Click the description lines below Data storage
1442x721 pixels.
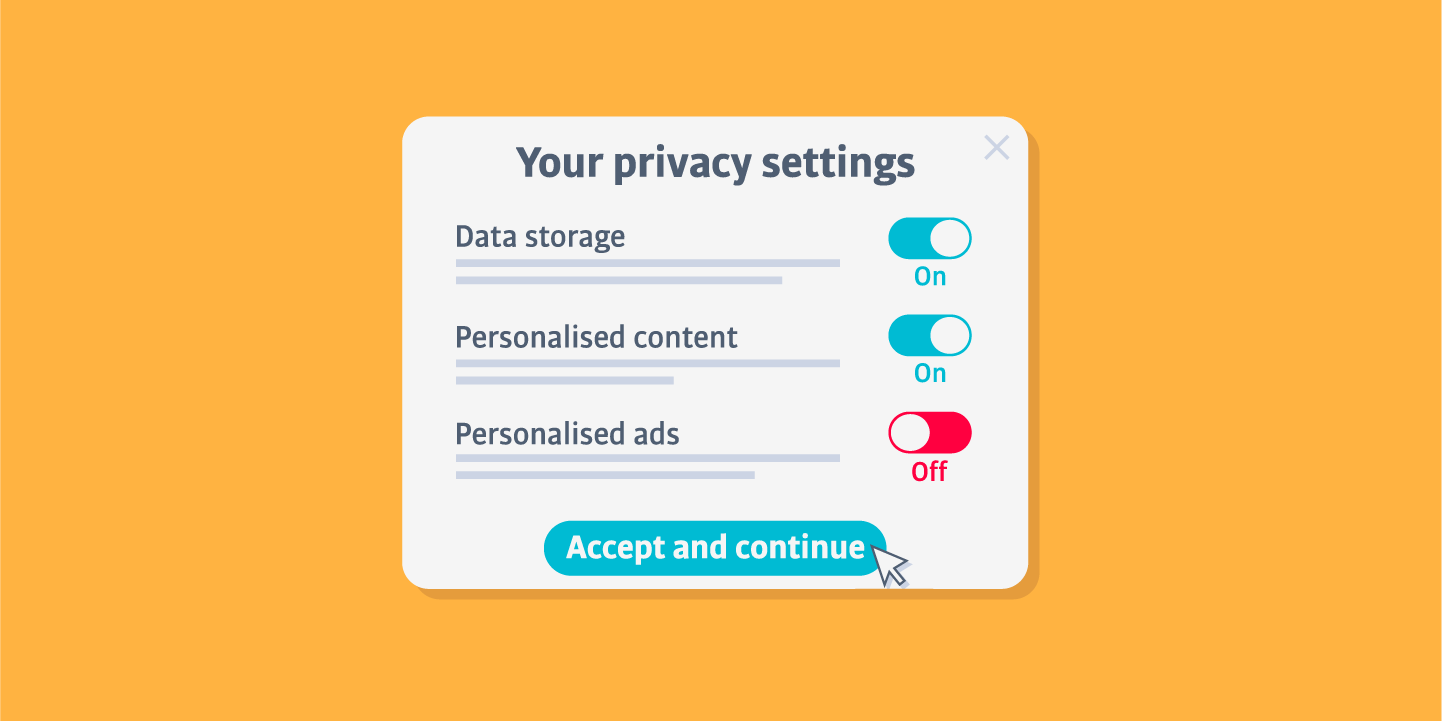(647, 271)
